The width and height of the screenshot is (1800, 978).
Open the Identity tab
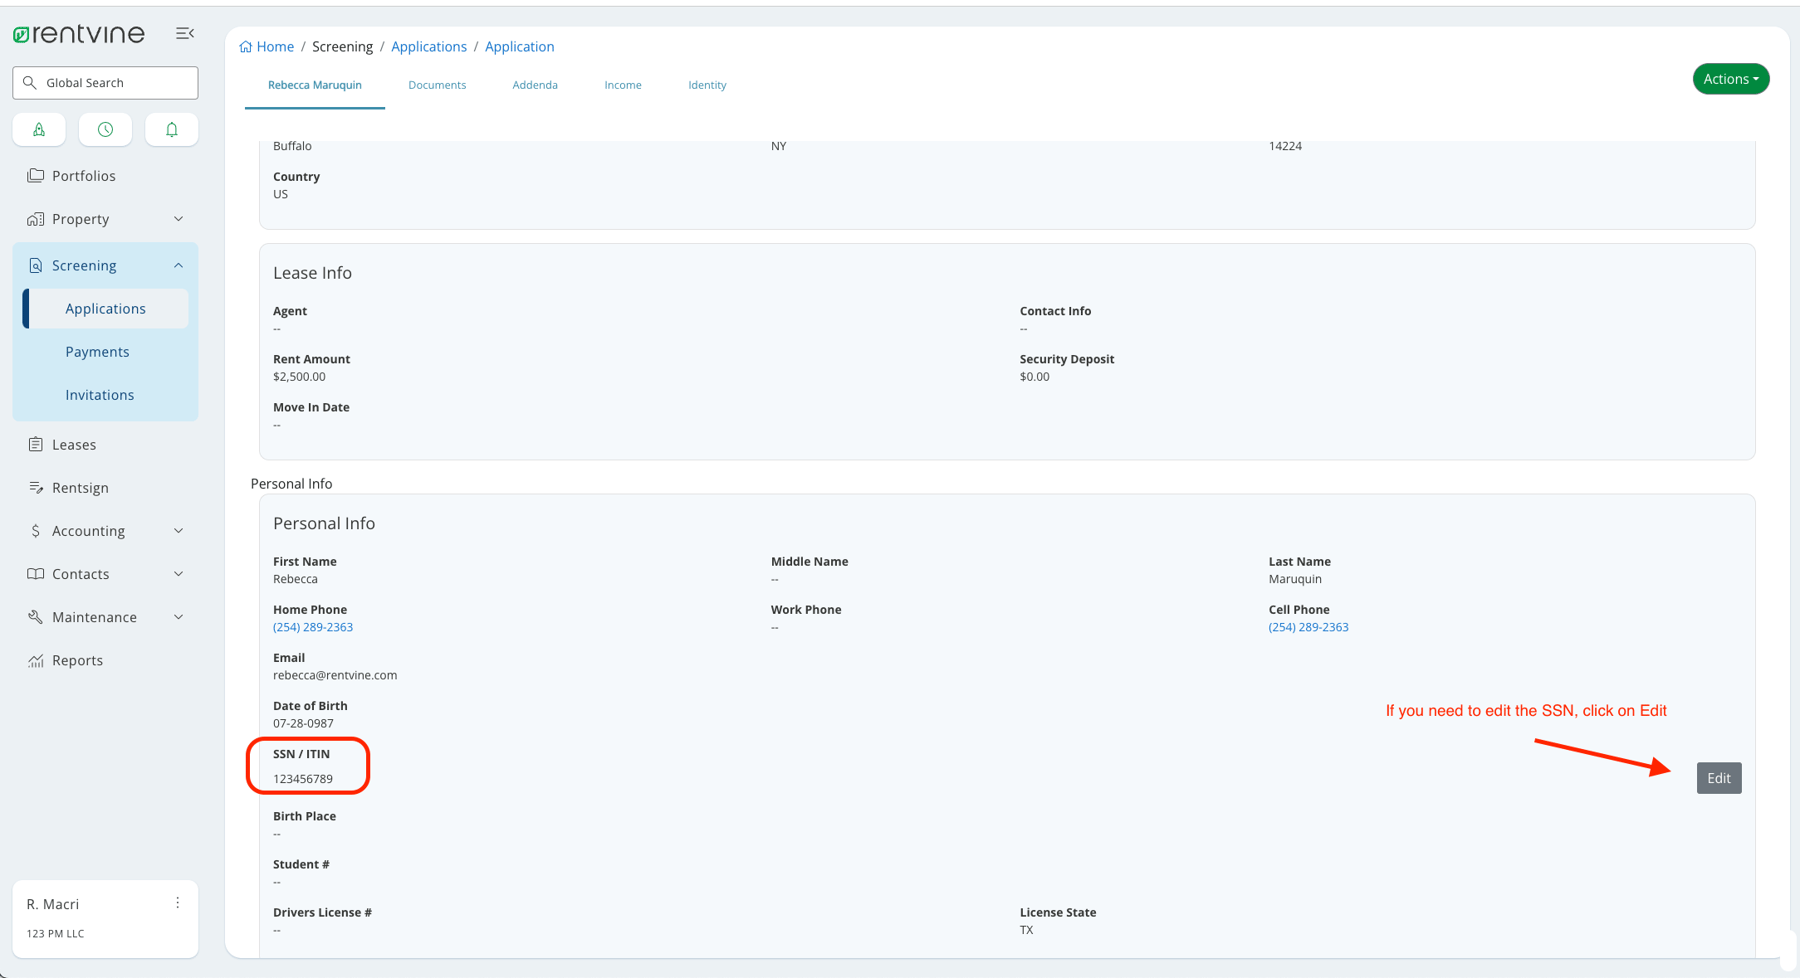(707, 85)
